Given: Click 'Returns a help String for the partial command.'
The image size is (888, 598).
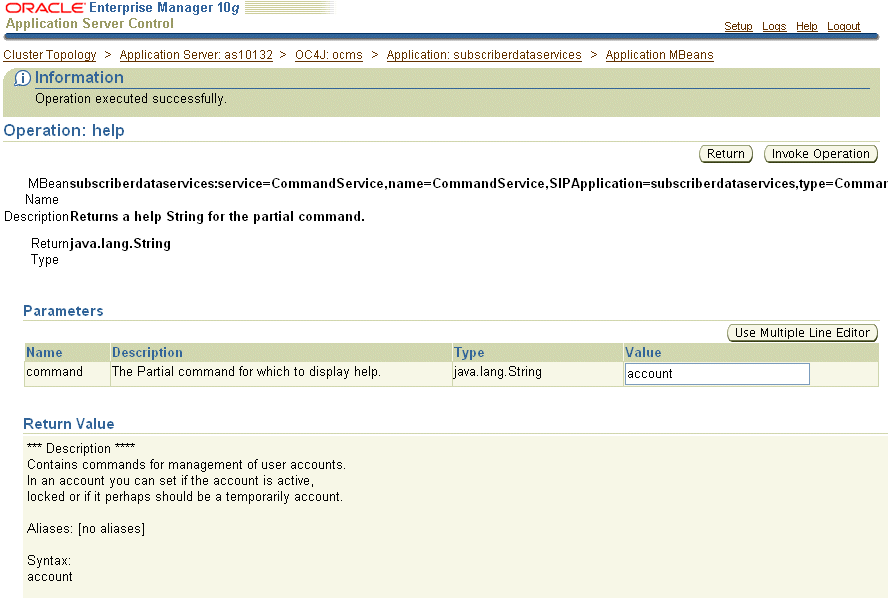Looking at the screenshot, I should 217,216.
